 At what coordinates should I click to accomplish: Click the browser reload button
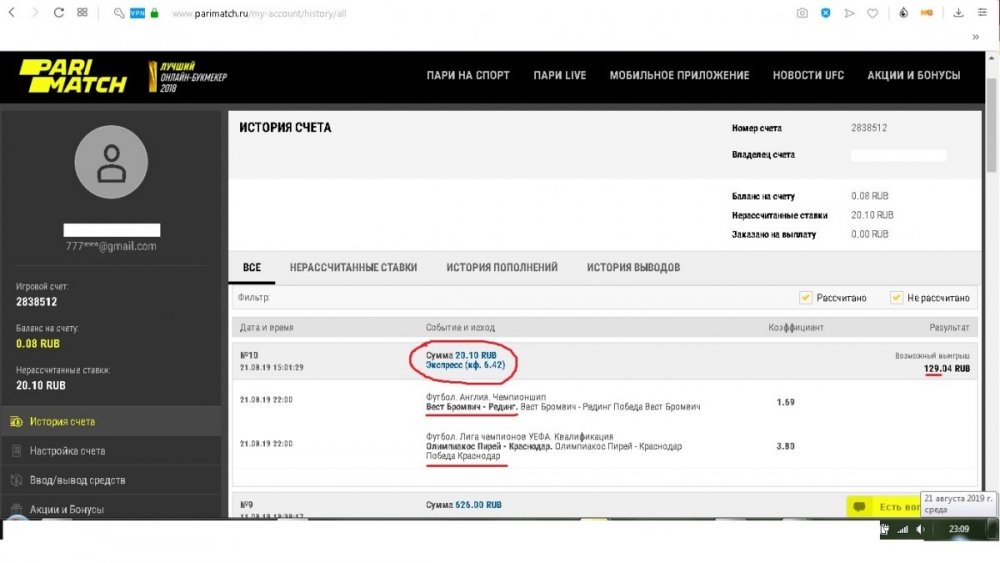59,13
